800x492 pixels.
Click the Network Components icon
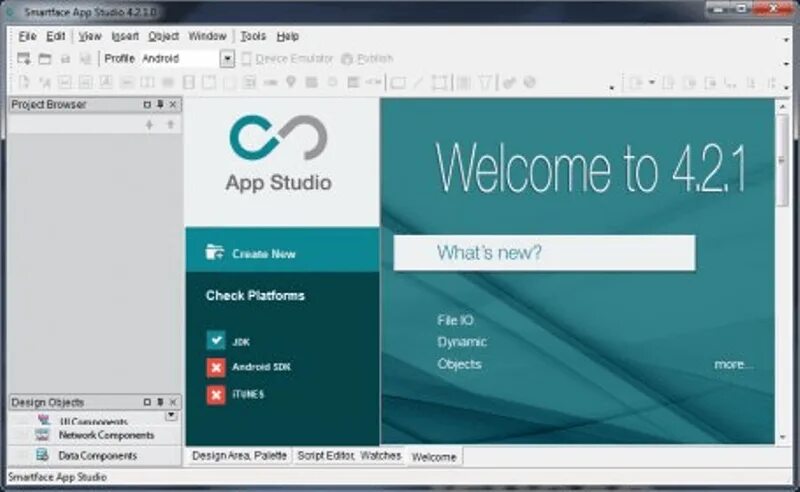(x=42, y=435)
